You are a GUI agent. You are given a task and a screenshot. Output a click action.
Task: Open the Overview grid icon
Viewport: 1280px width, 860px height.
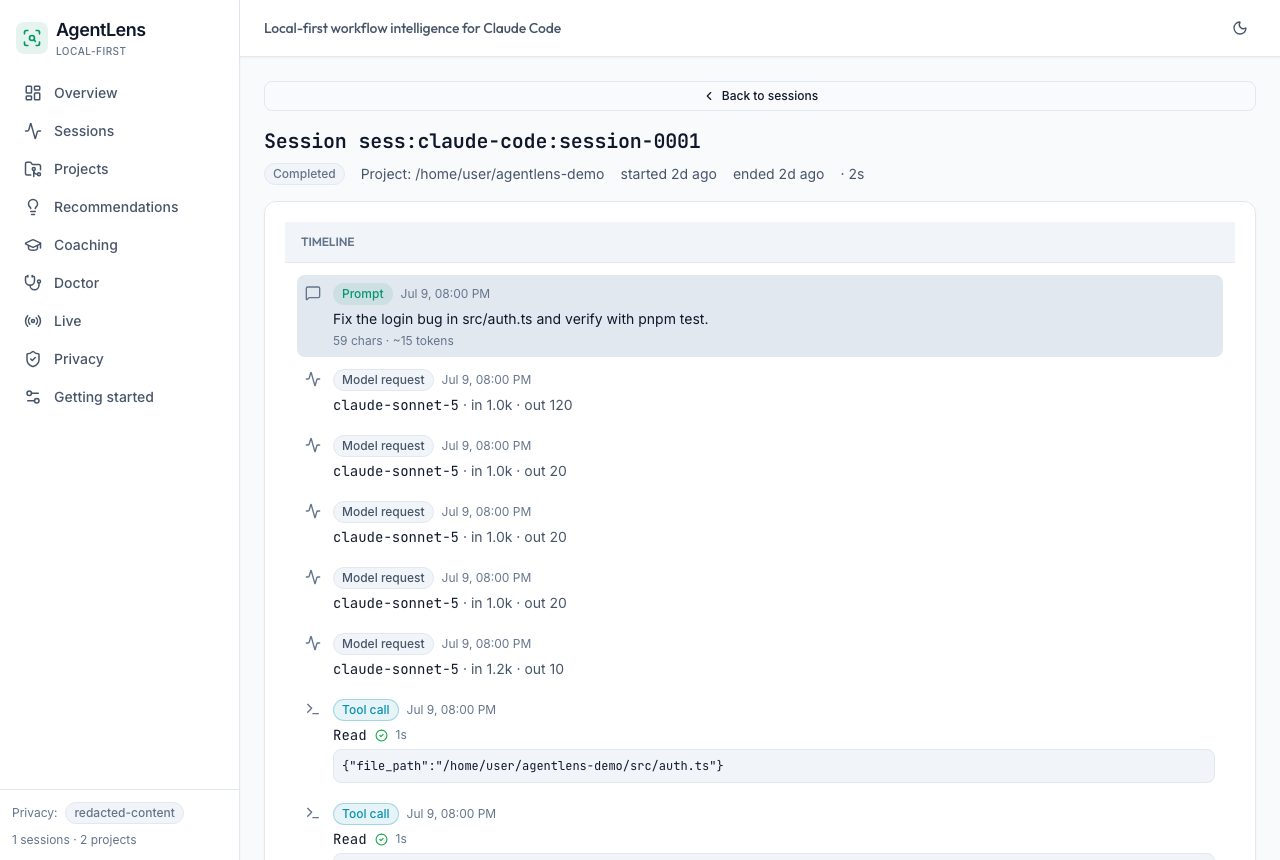(x=33, y=93)
